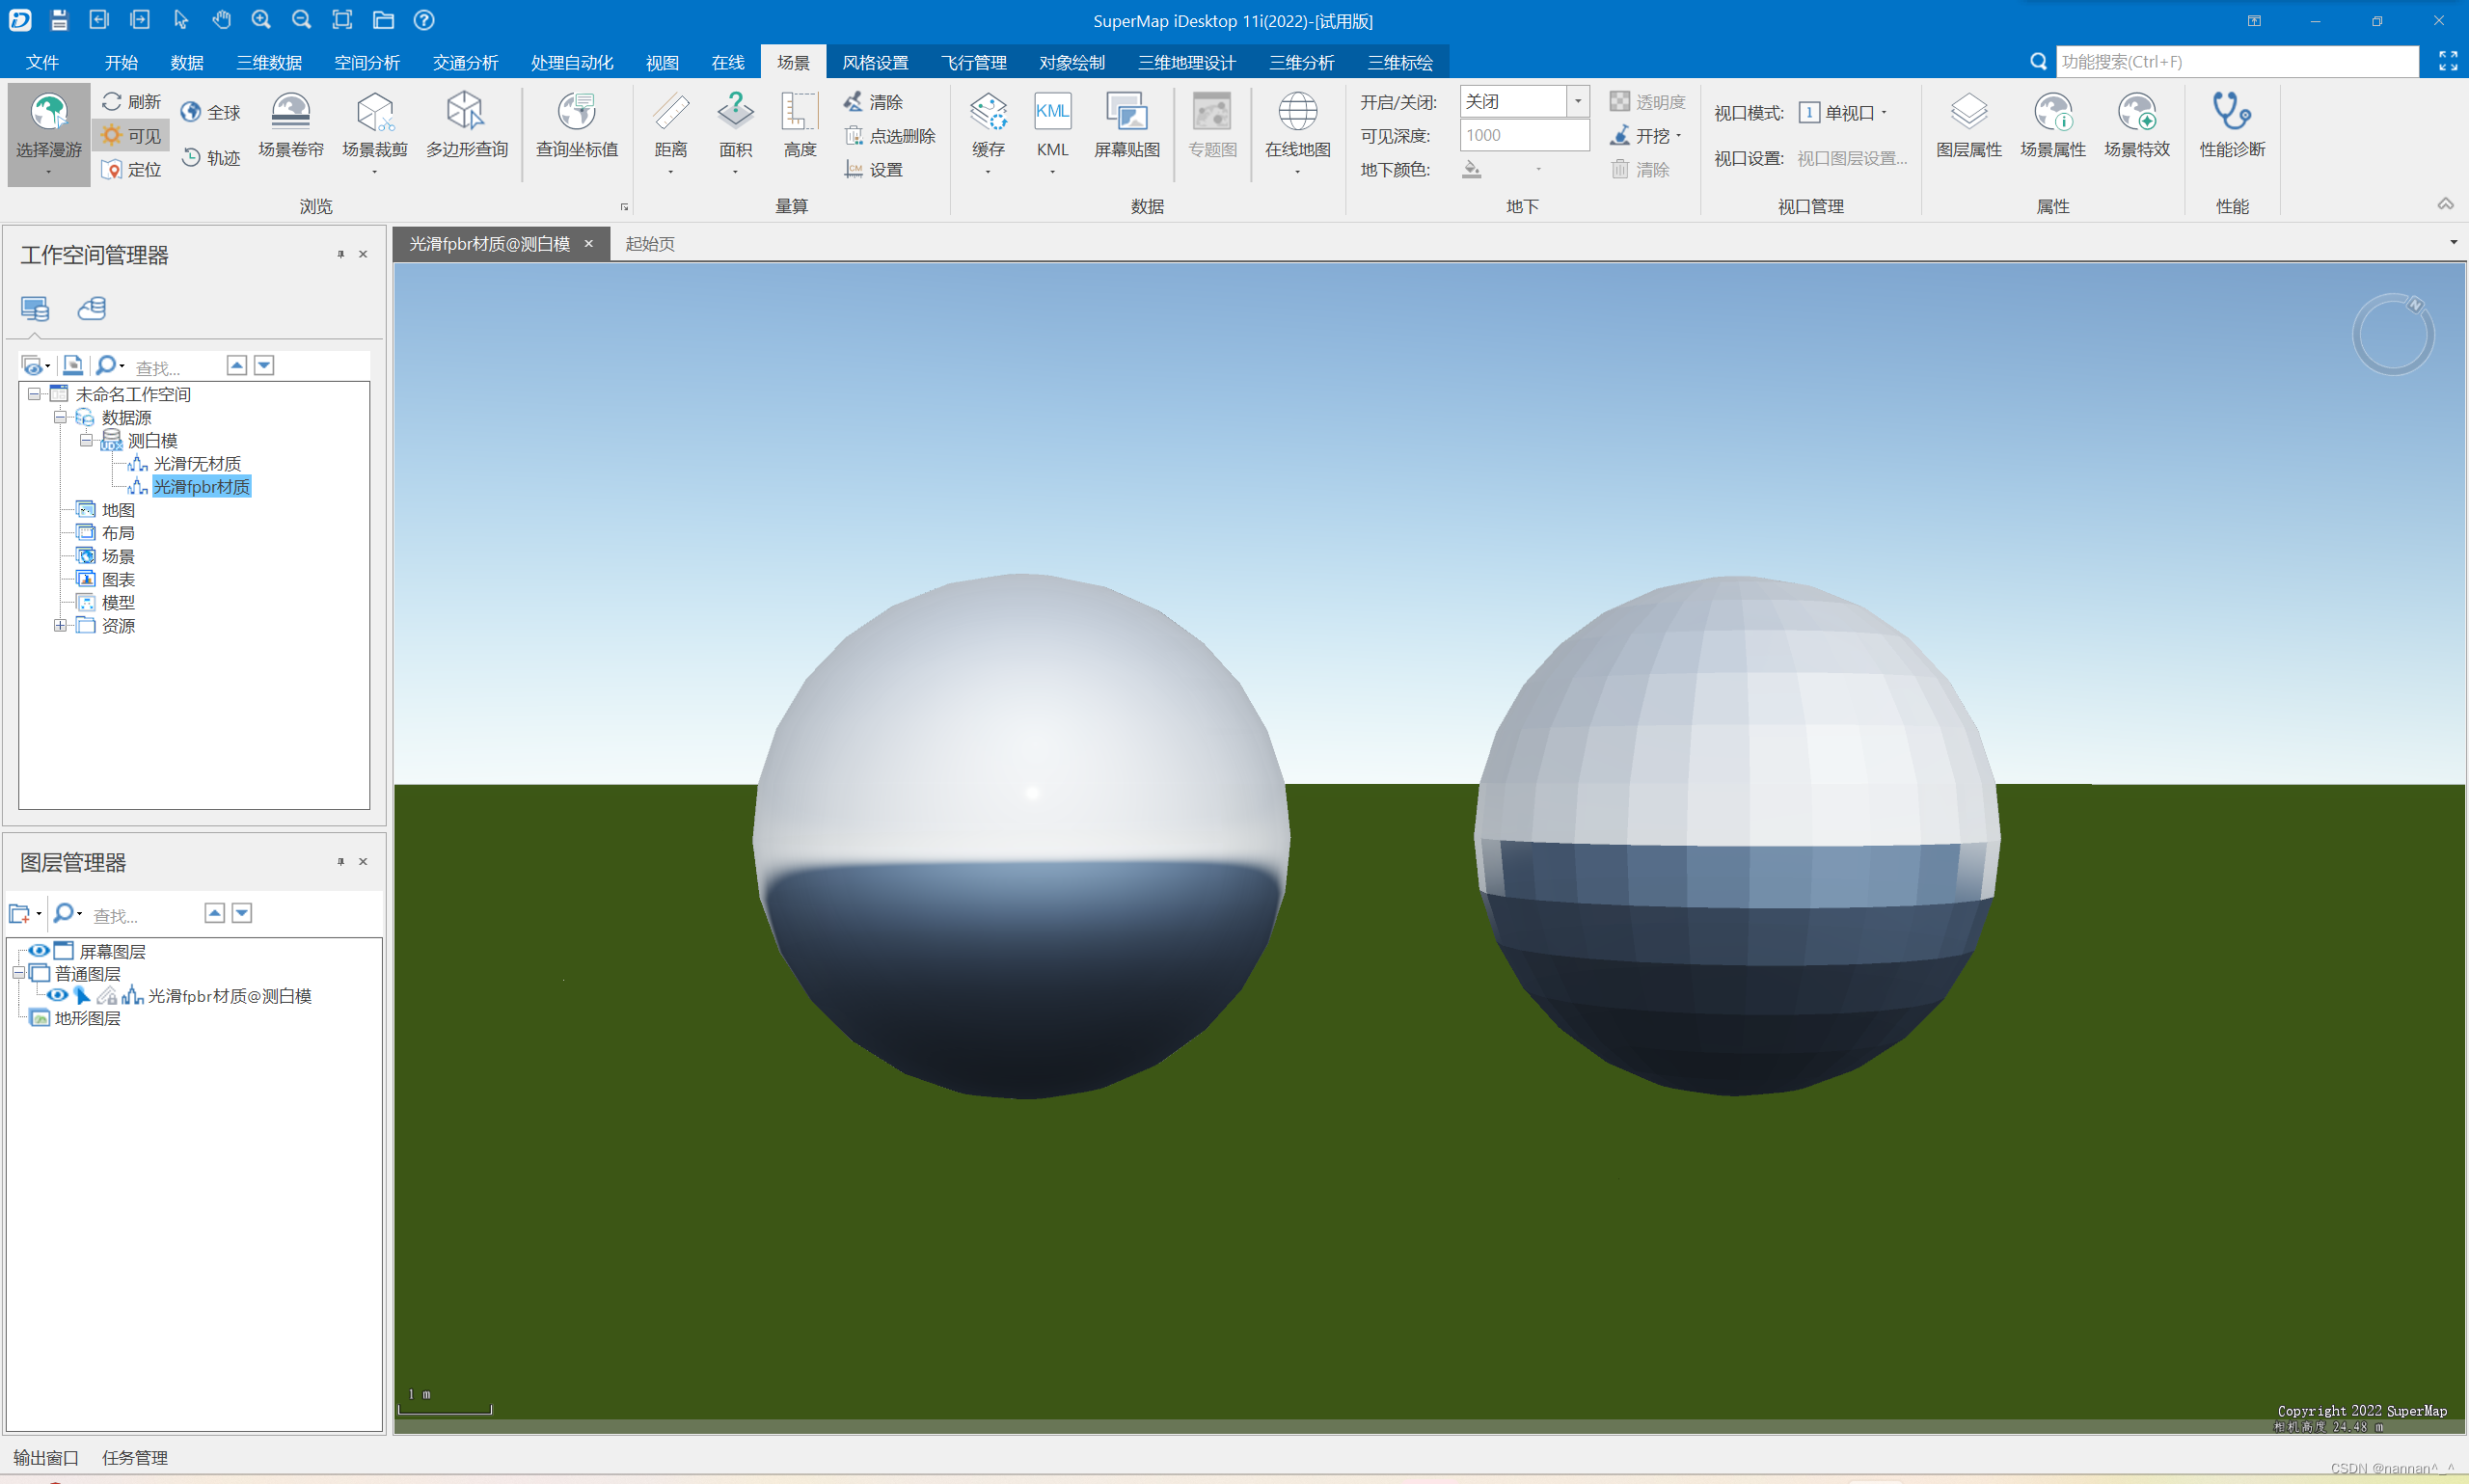
Task: Open underground on/off (开启/关闭) dropdown
Action: pos(1577,101)
